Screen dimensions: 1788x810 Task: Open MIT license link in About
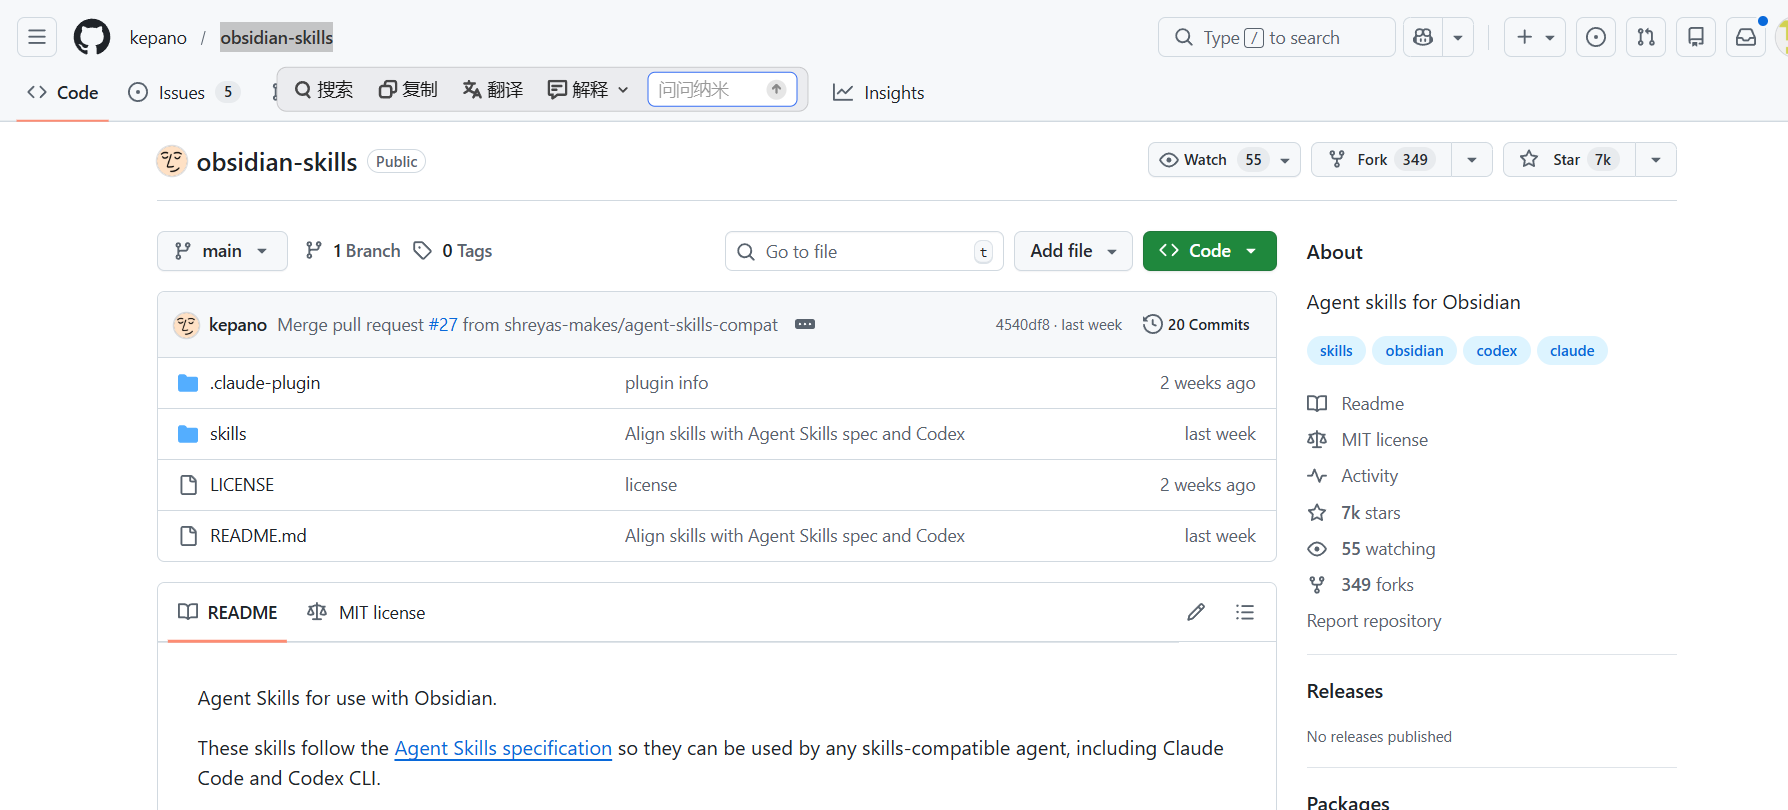pyautogui.click(x=1368, y=440)
